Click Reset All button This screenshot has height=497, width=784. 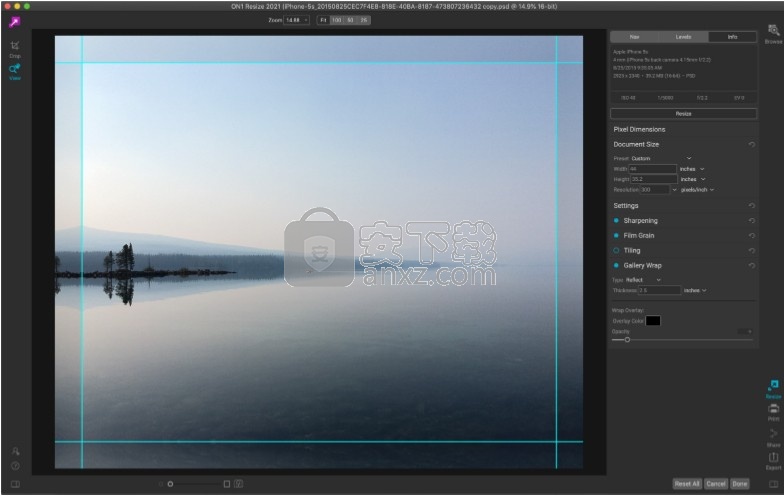pyautogui.click(x=686, y=484)
